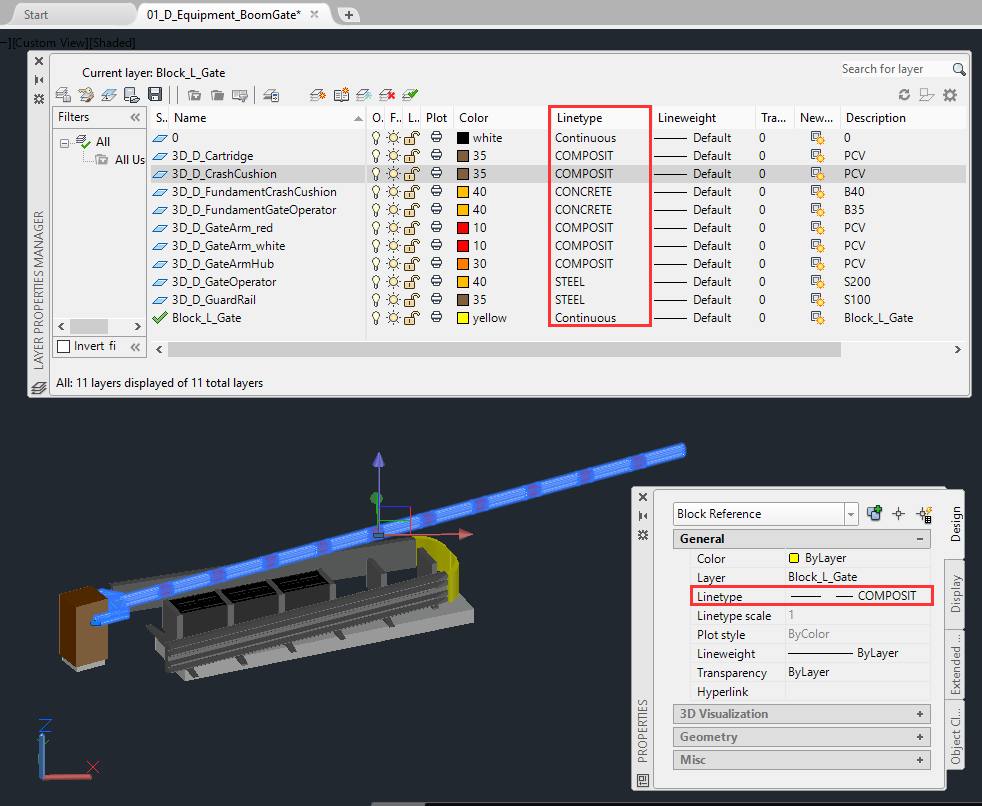Open the Display tab in Properties palette

pos(956,594)
